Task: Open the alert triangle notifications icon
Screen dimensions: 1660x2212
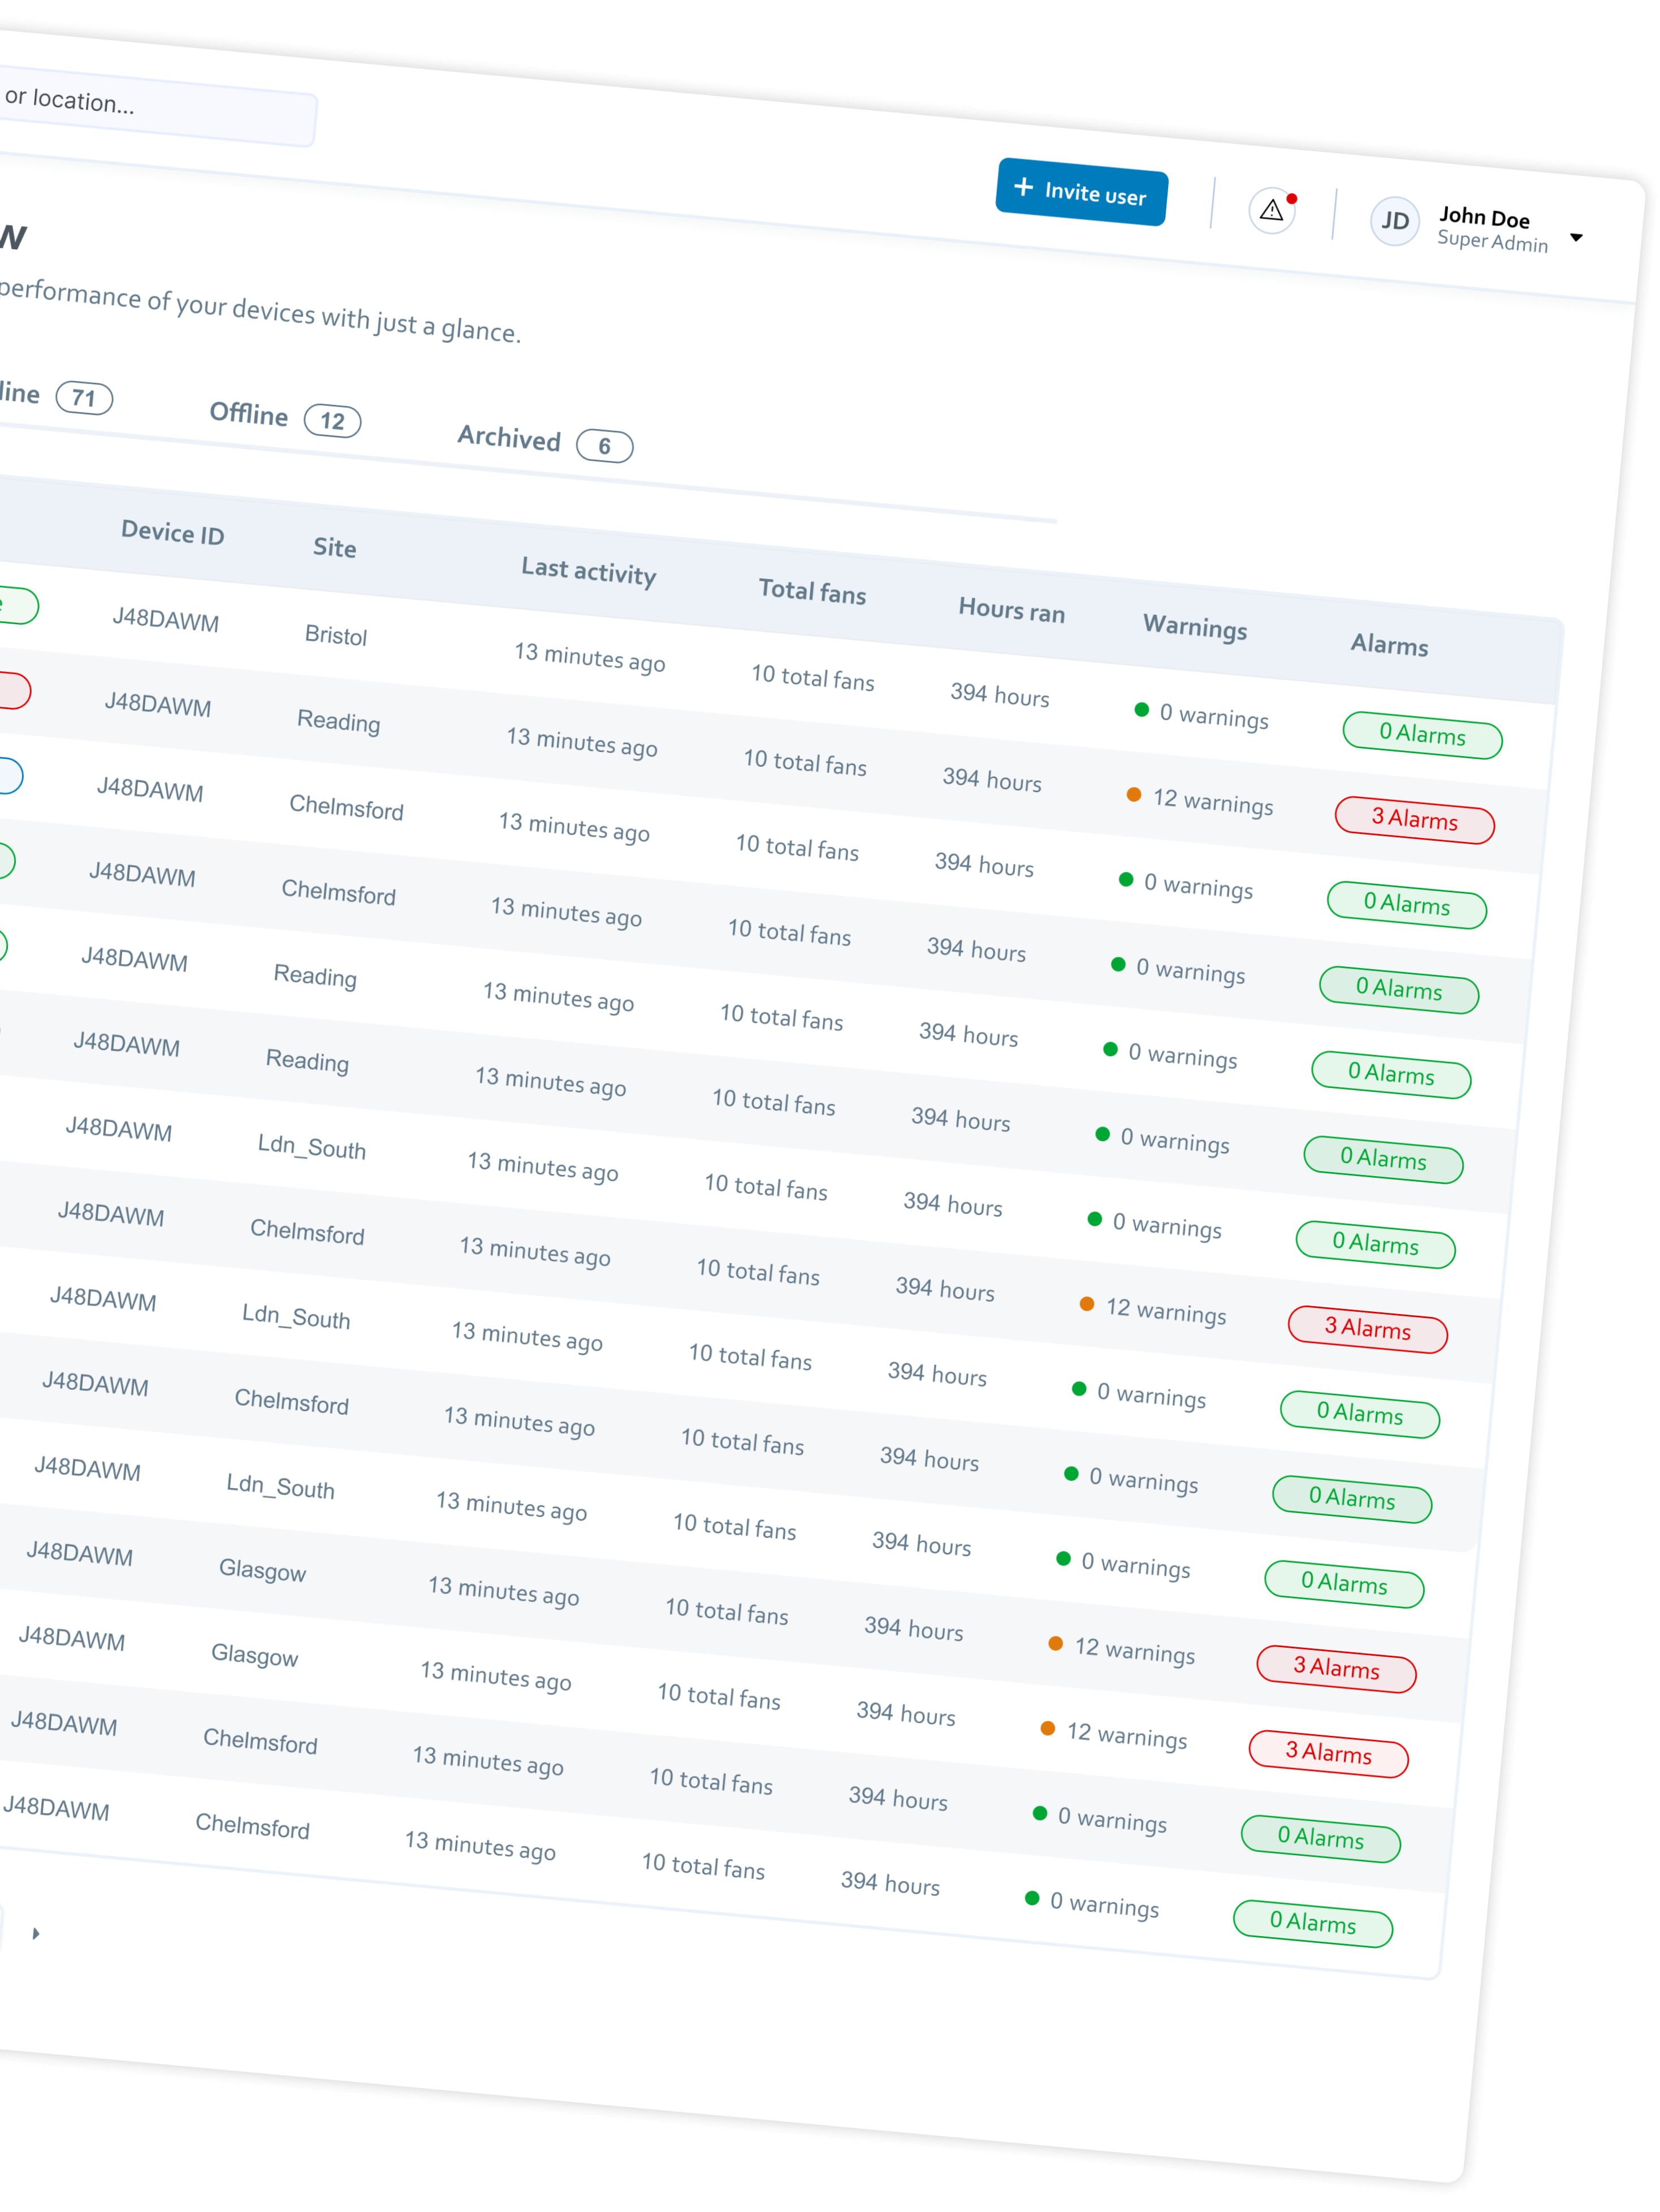Action: [x=1271, y=210]
